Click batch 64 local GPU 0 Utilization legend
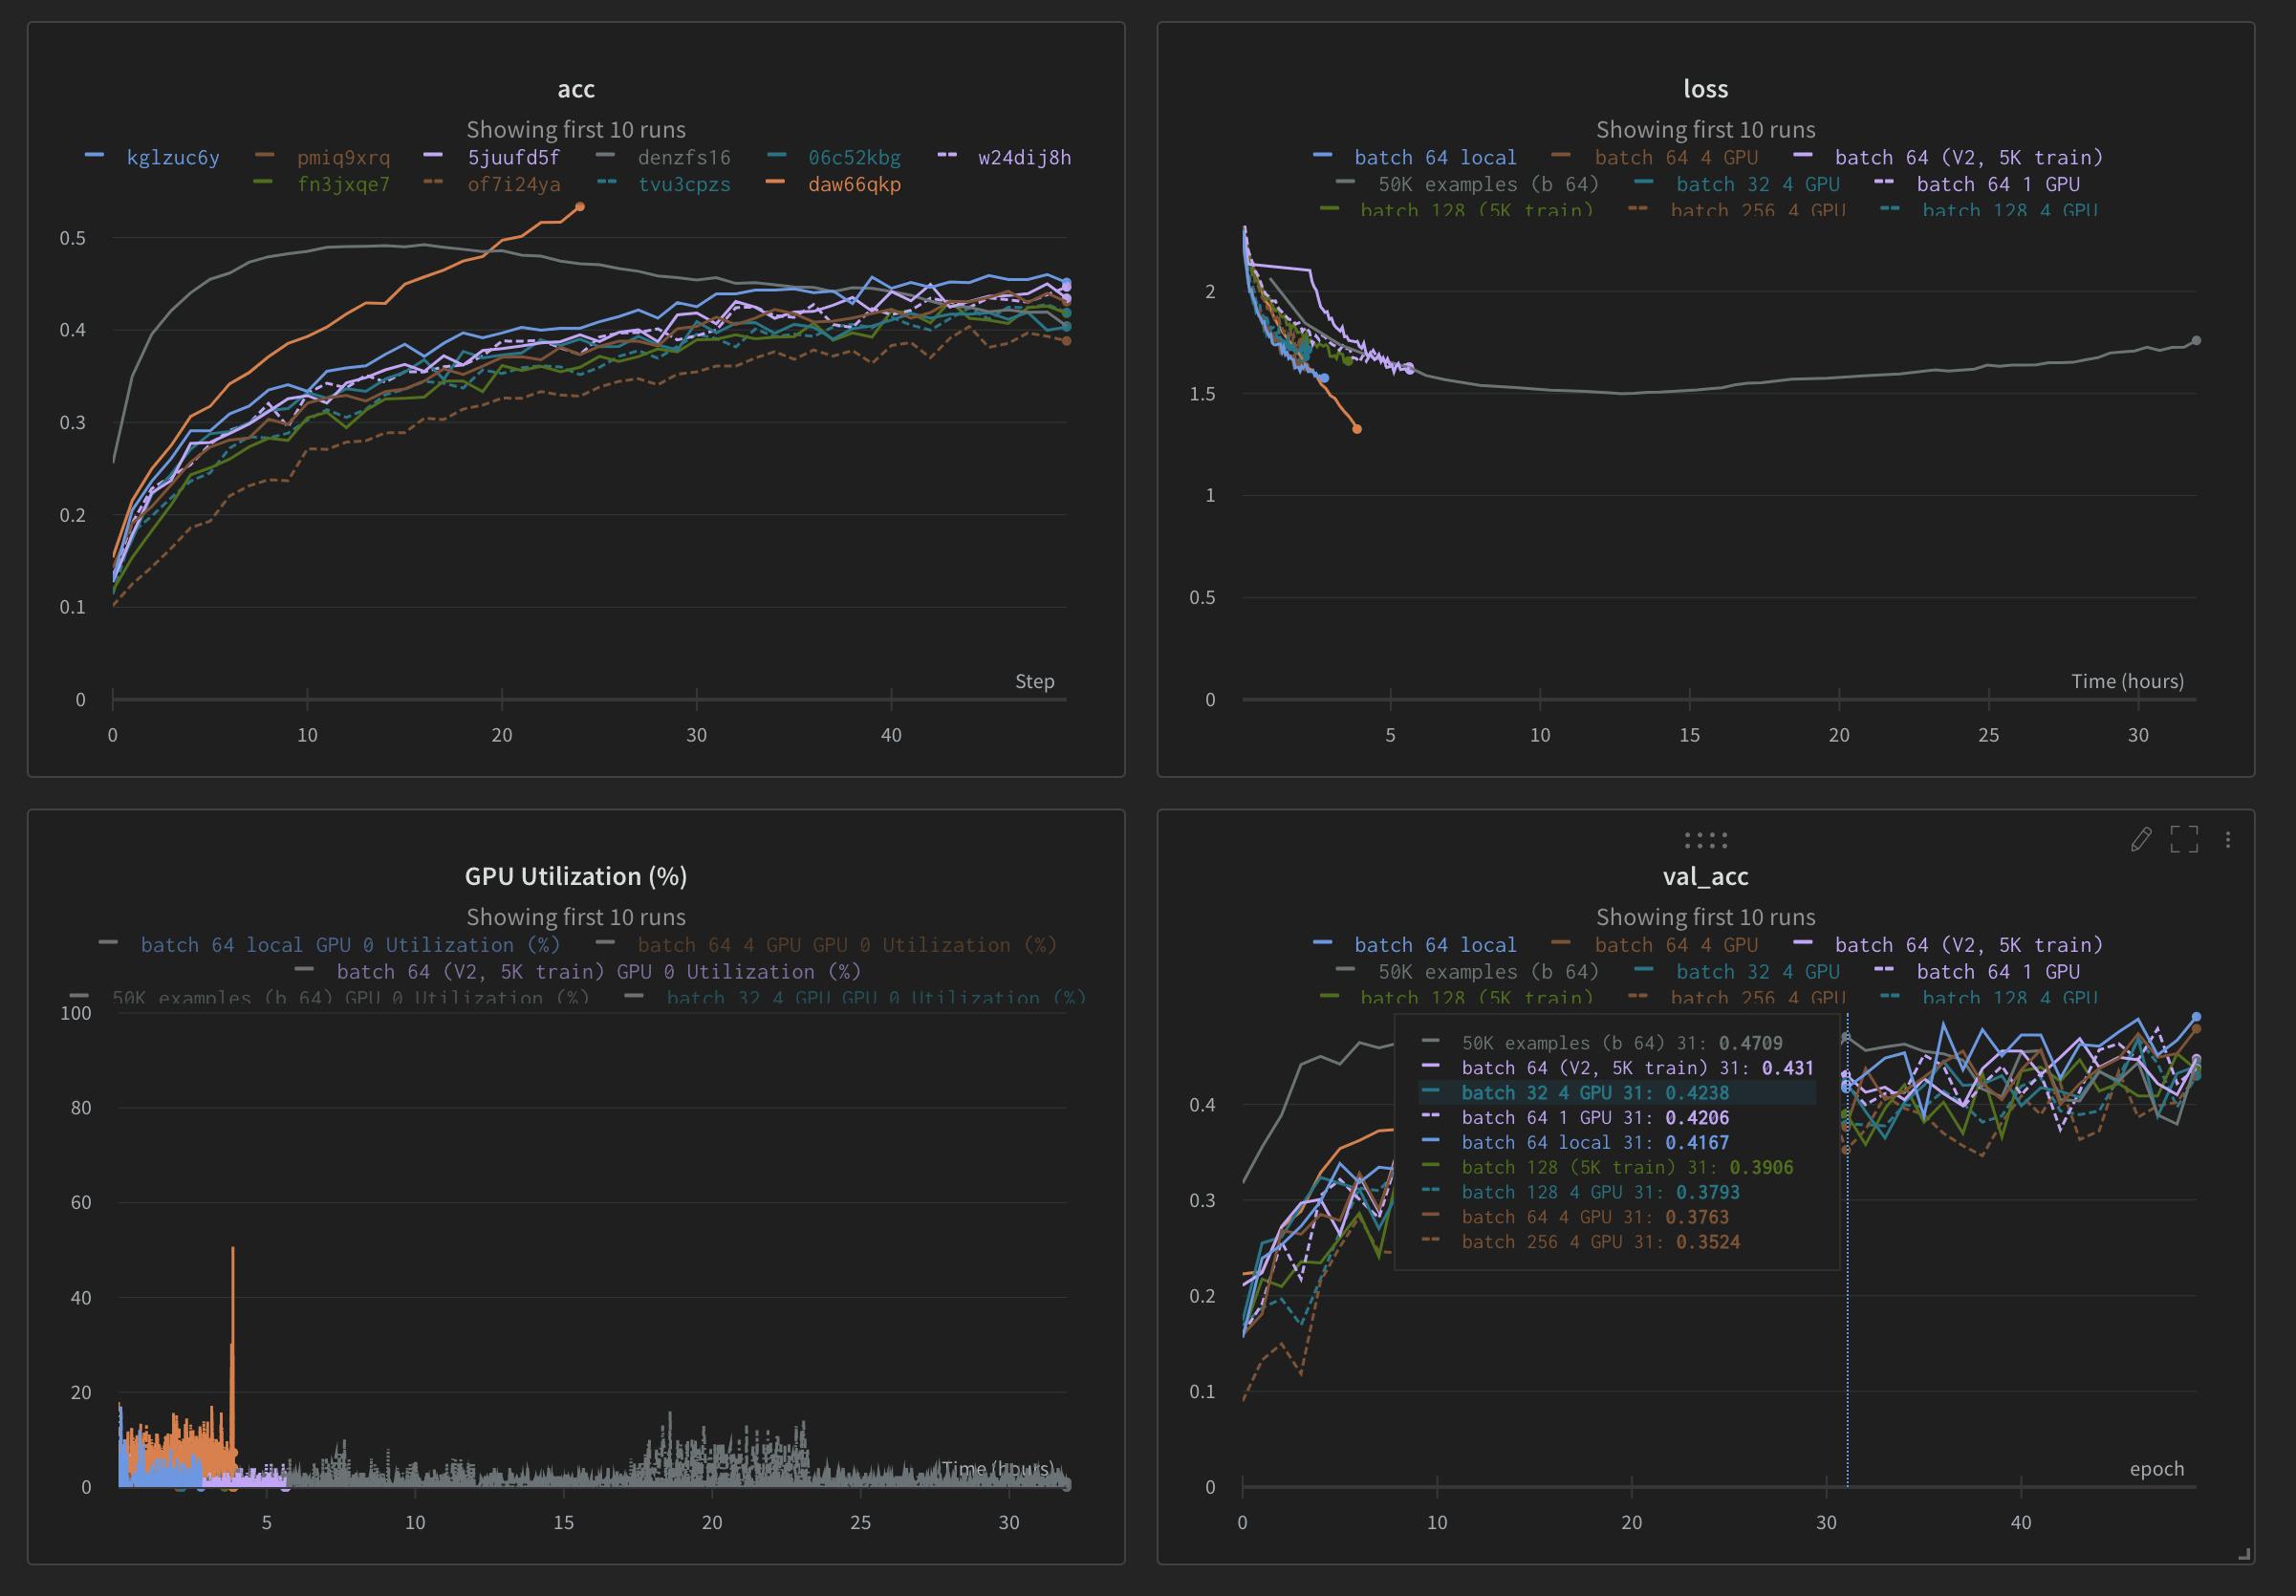This screenshot has height=1596, width=2296. click(x=350, y=944)
